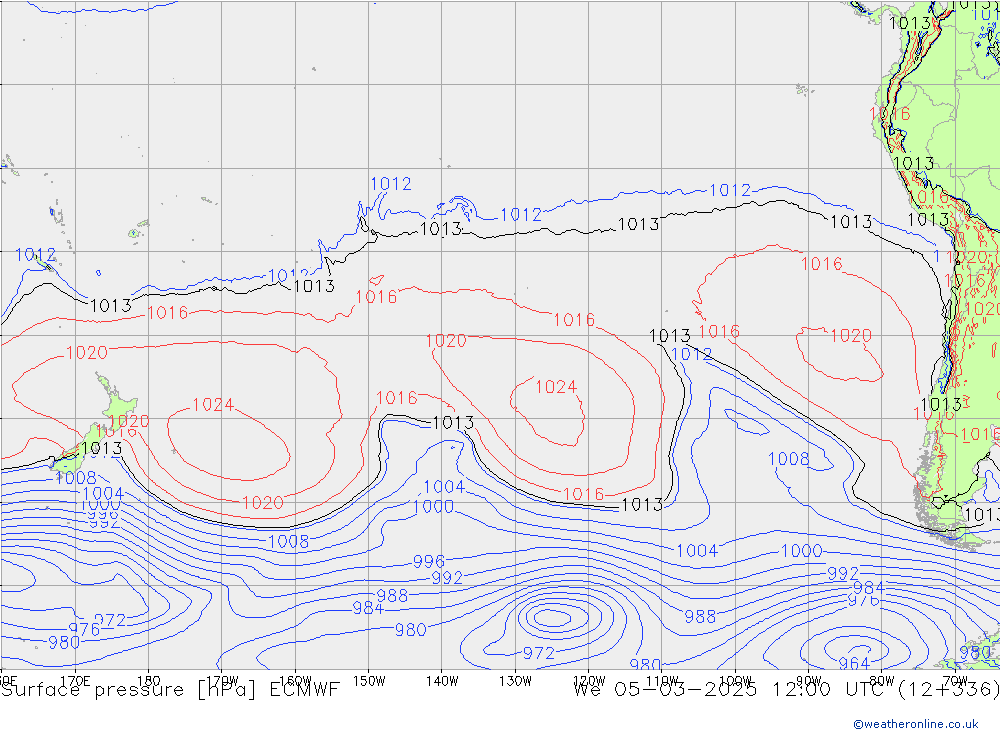Viewport: 1000px width, 733px height.
Task: Click the 'We 05-03-2025 12:00 UTC' timestamp
Action: click(x=731, y=690)
